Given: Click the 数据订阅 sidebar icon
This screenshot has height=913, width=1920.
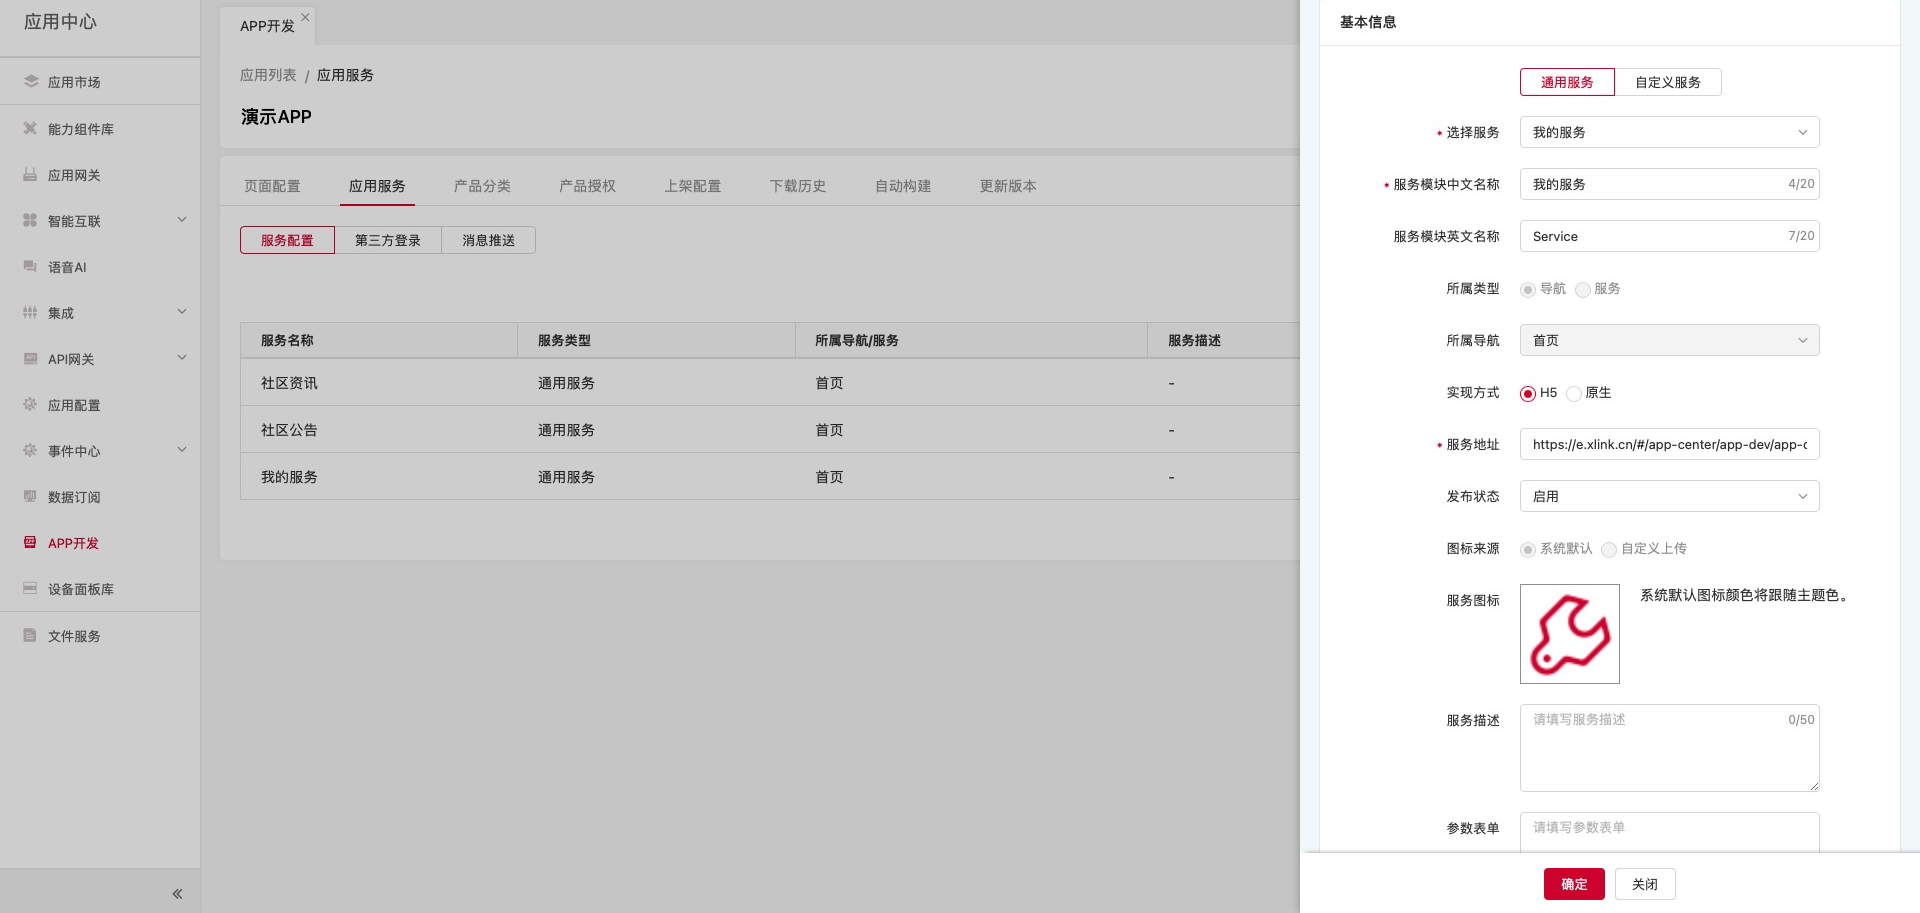Looking at the screenshot, I should [30, 497].
